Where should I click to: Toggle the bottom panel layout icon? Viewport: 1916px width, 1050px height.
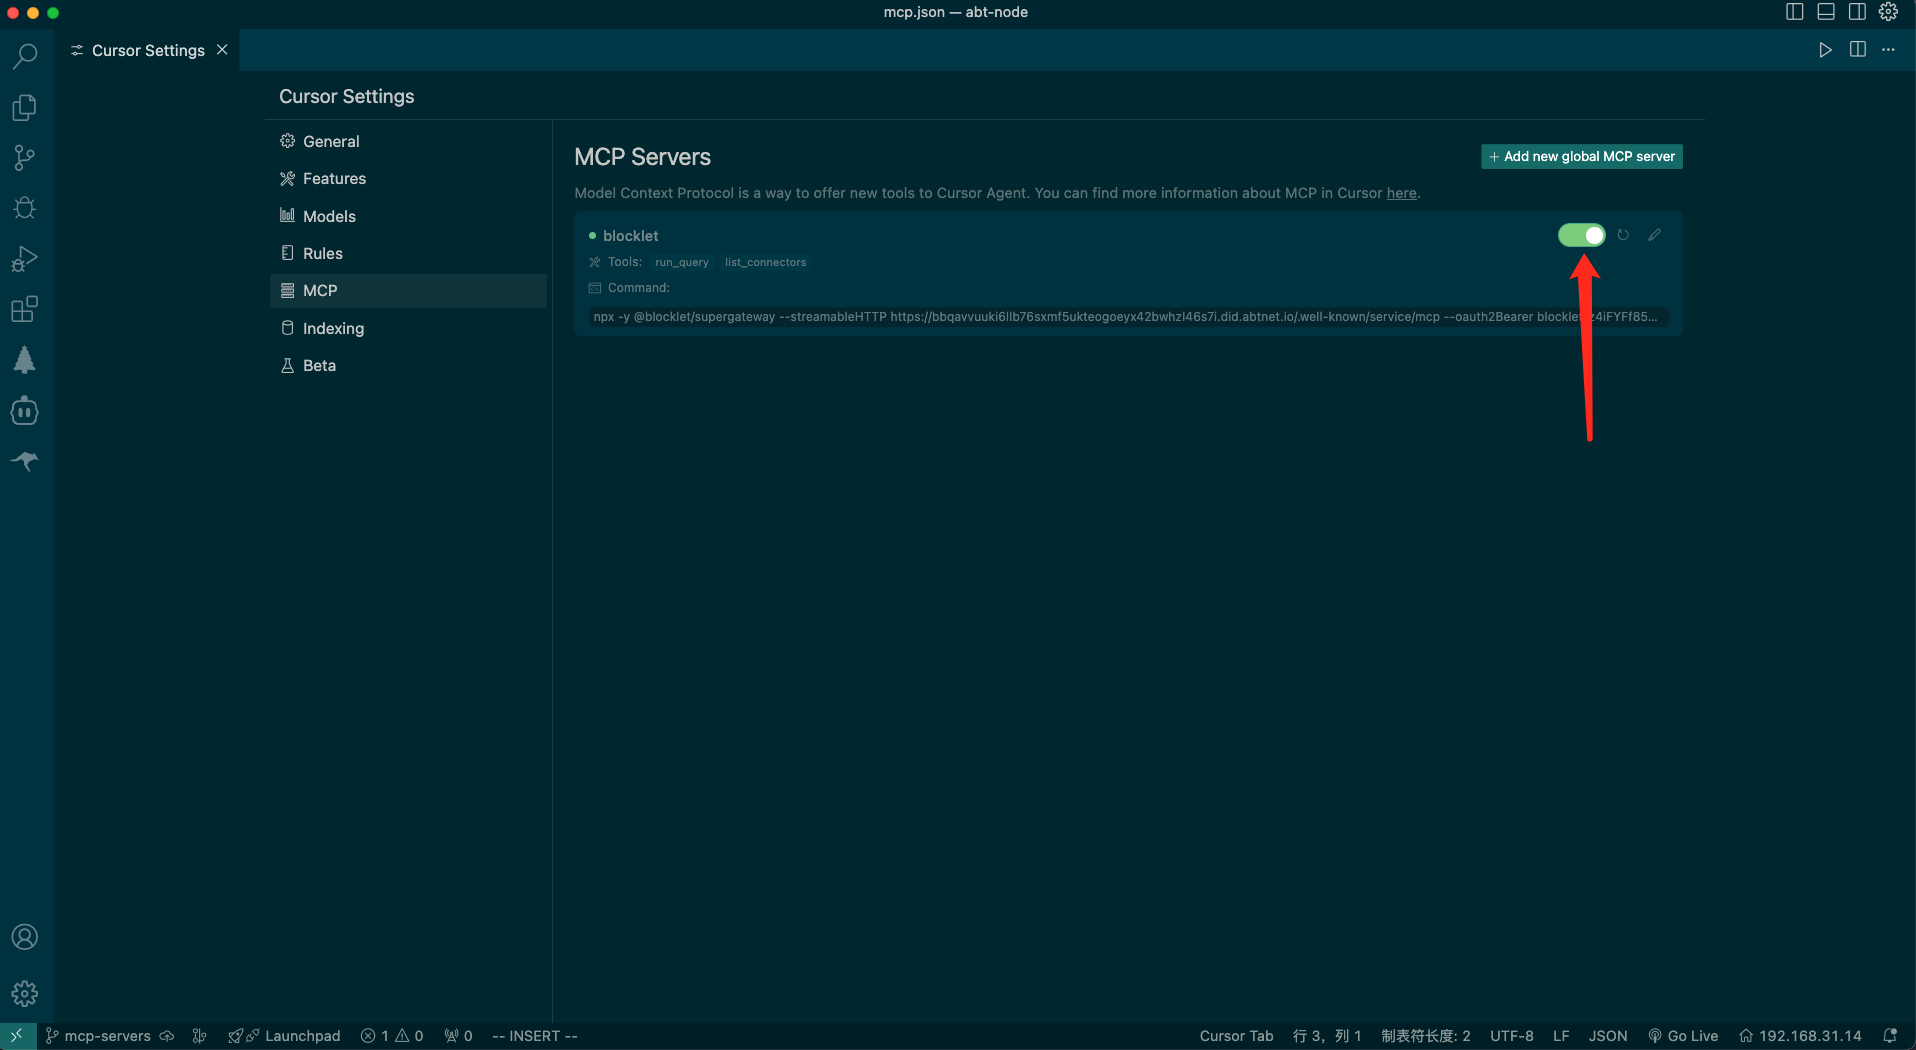click(1826, 12)
